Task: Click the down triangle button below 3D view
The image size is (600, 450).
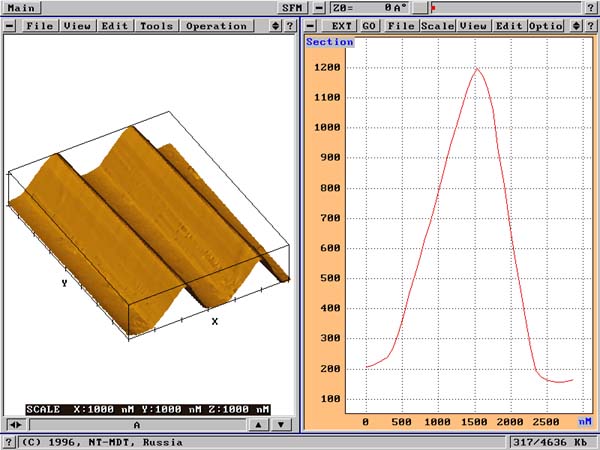Action: pyautogui.click(x=281, y=425)
